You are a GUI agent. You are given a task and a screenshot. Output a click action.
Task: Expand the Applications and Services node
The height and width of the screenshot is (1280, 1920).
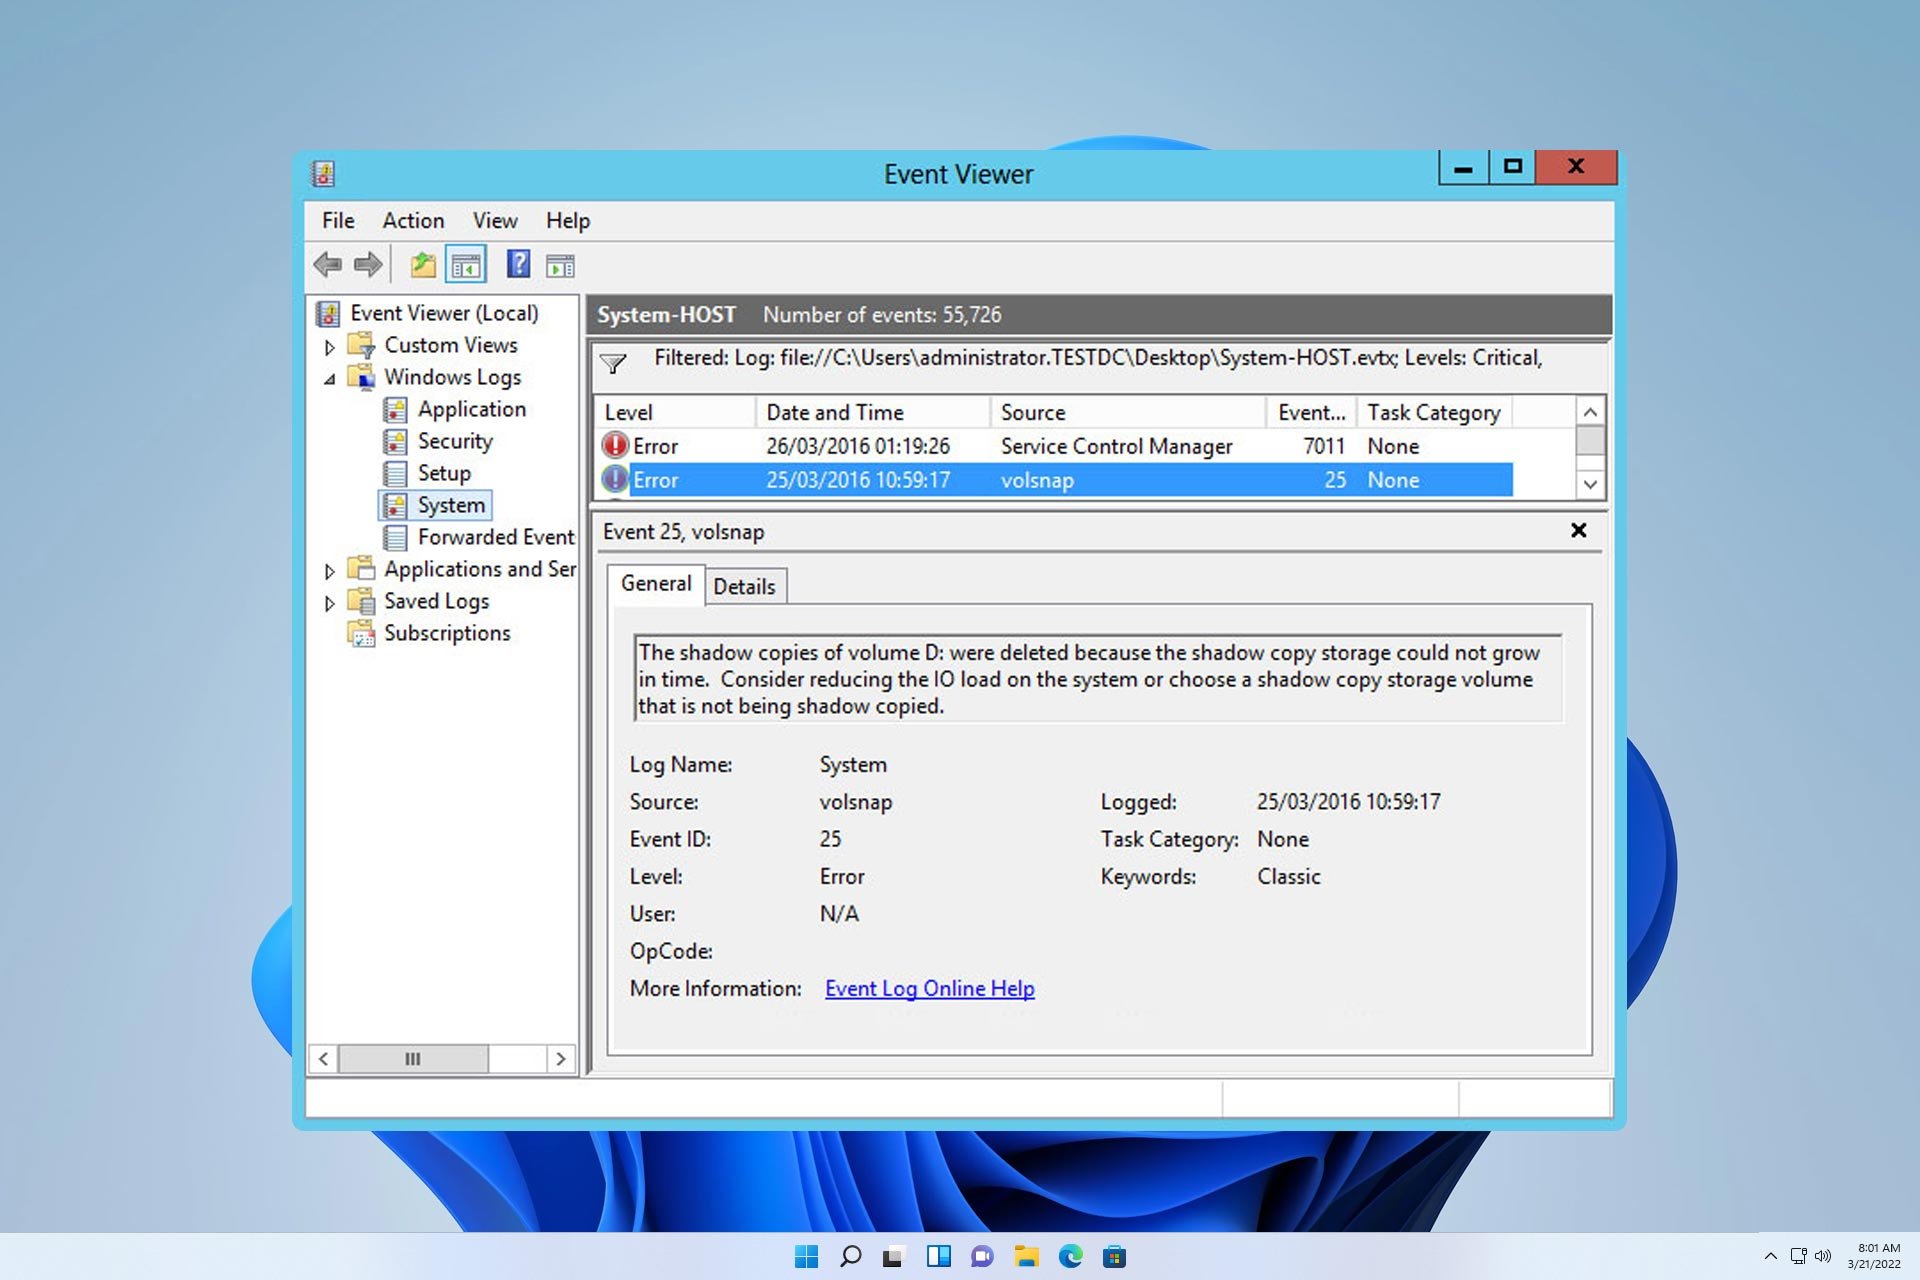pyautogui.click(x=327, y=569)
